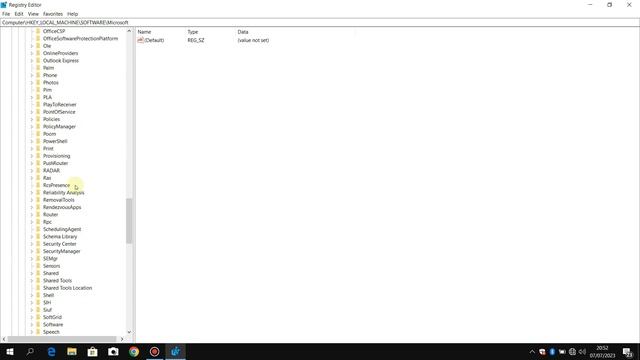Click the folder icon beside RADAR
Viewport: 640px width, 360px height.
click(x=38, y=170)
